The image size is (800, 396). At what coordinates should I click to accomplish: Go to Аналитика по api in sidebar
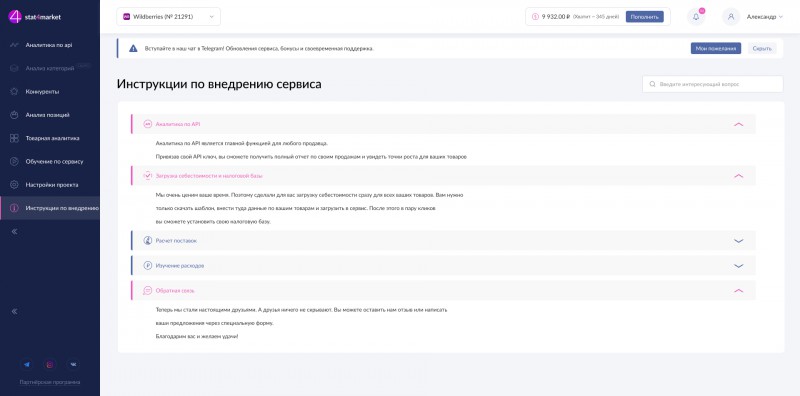click(49, 45)
